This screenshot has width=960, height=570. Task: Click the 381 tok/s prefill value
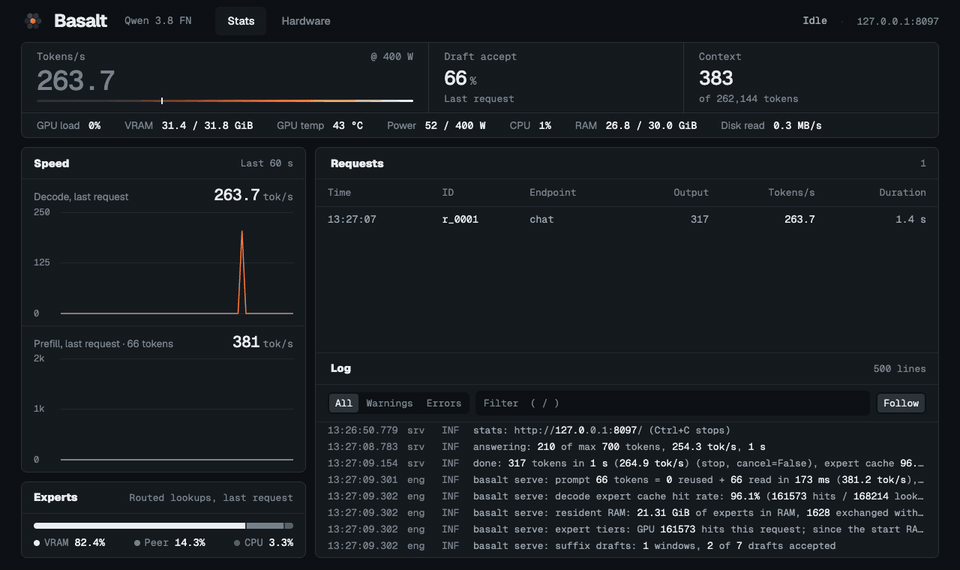point(263,342)
